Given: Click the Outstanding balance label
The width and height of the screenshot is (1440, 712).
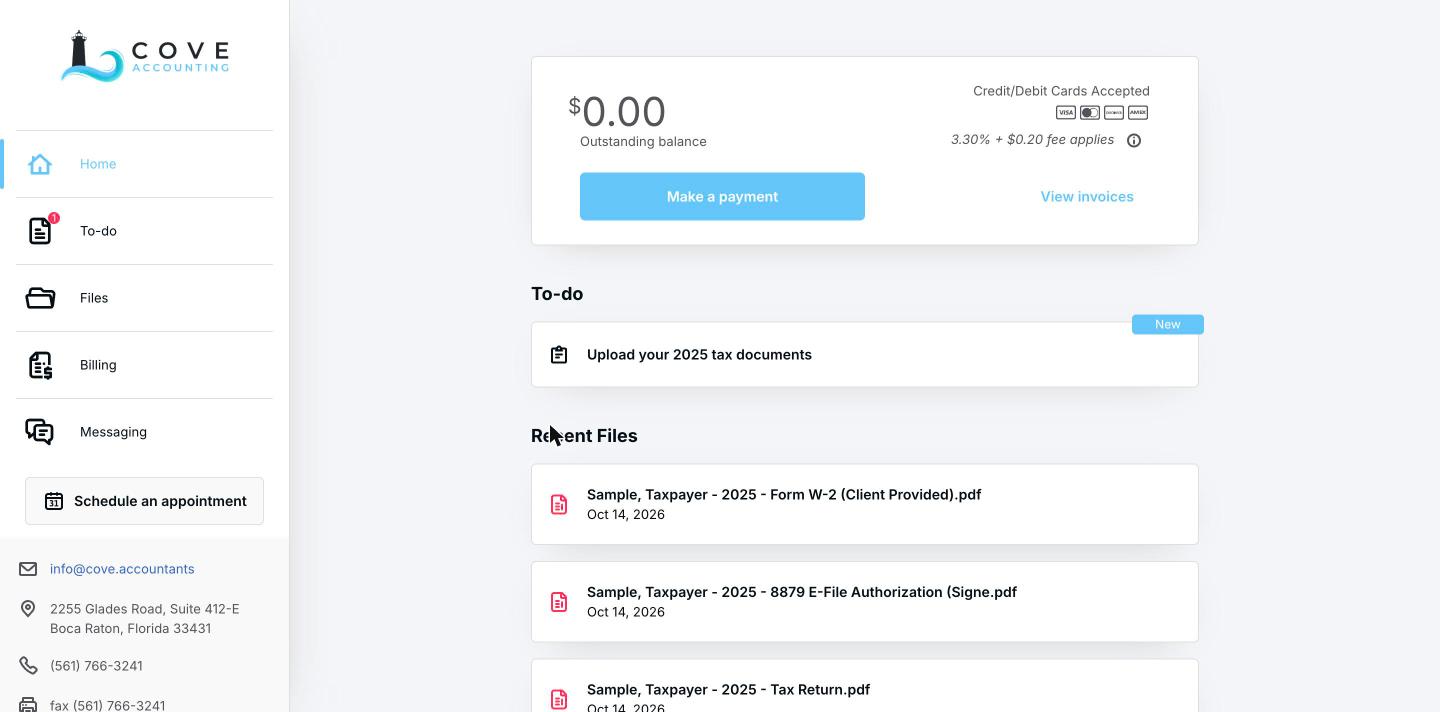Looking at the screenshot, I should (x=643, y=142).
